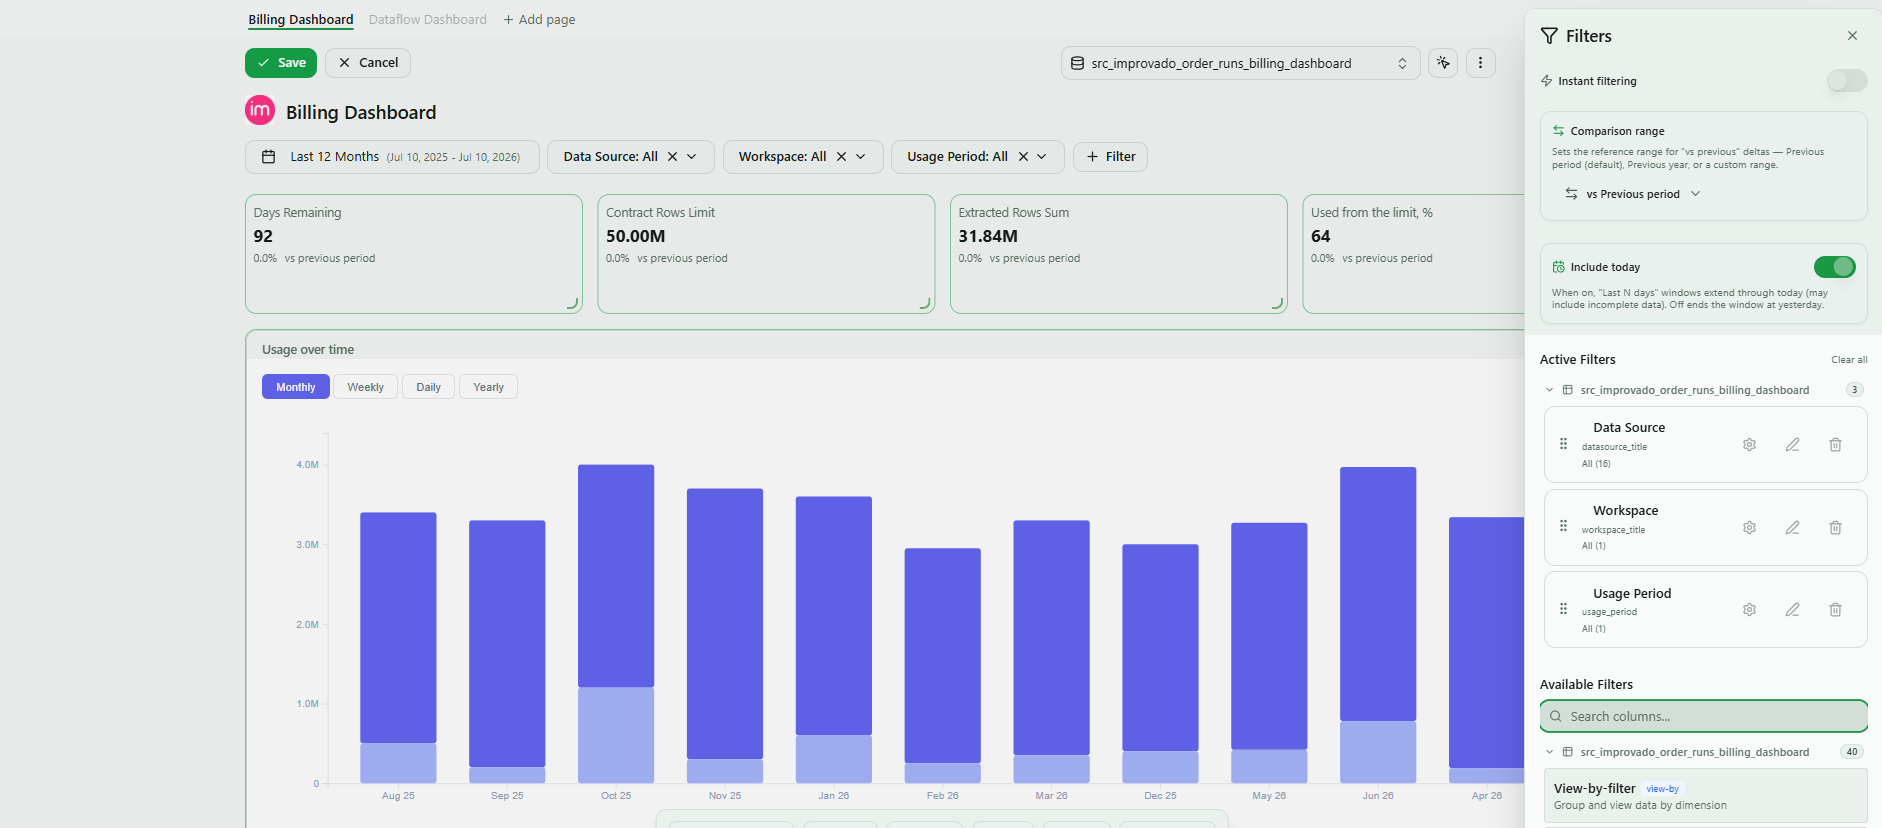Click the Save button
The height and width of the screenshot is (828, 1882).
point(281,63)
